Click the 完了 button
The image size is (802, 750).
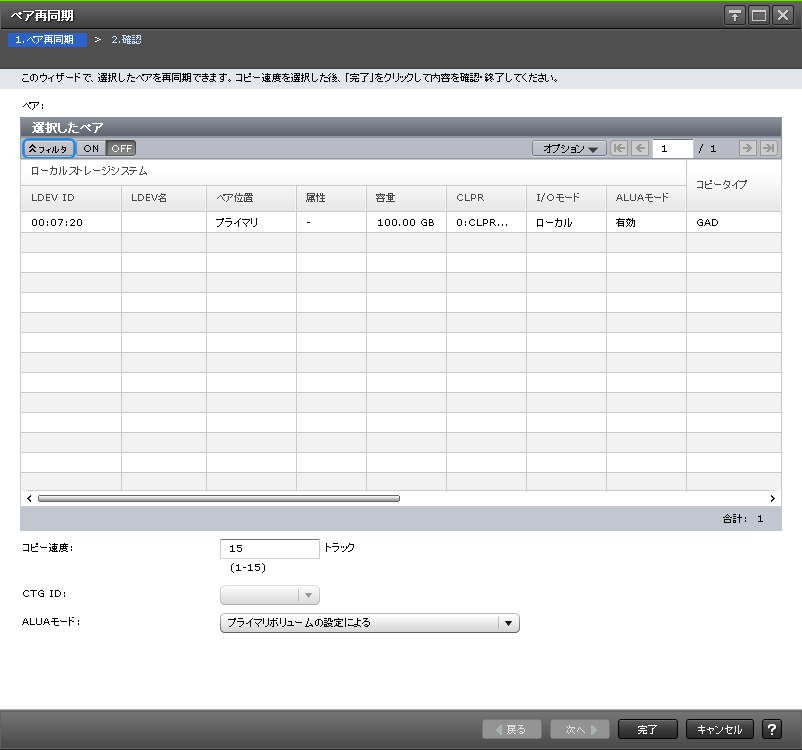pyautogui.click(x=647, y=729)
